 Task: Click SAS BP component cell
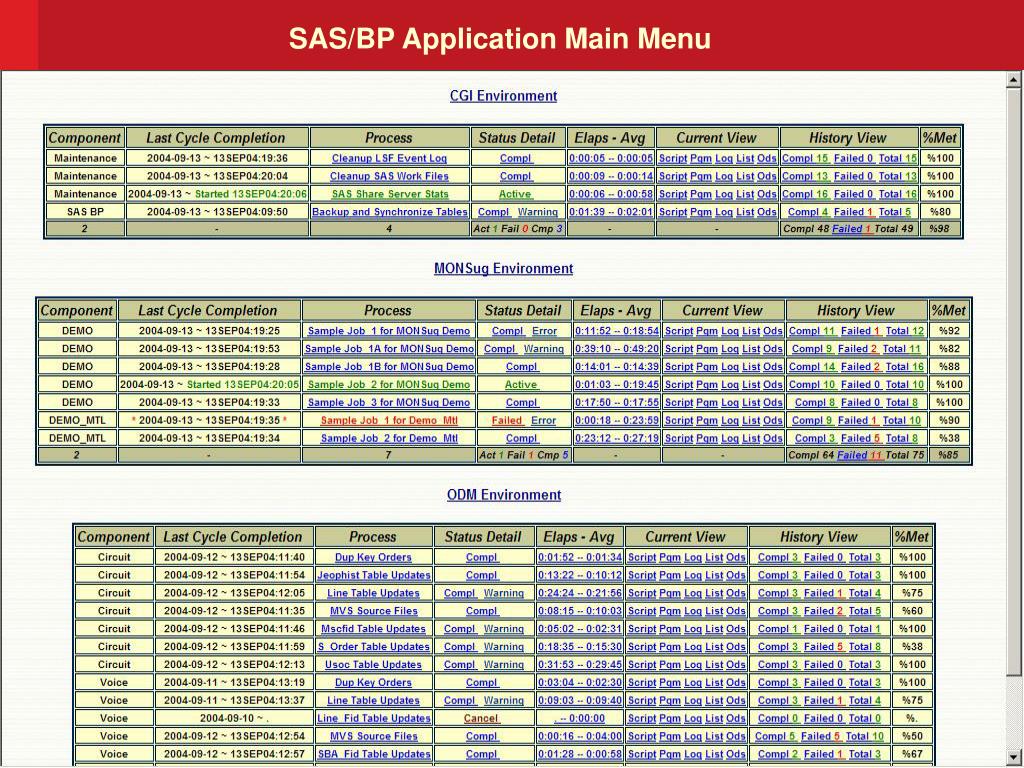(85, 212)
